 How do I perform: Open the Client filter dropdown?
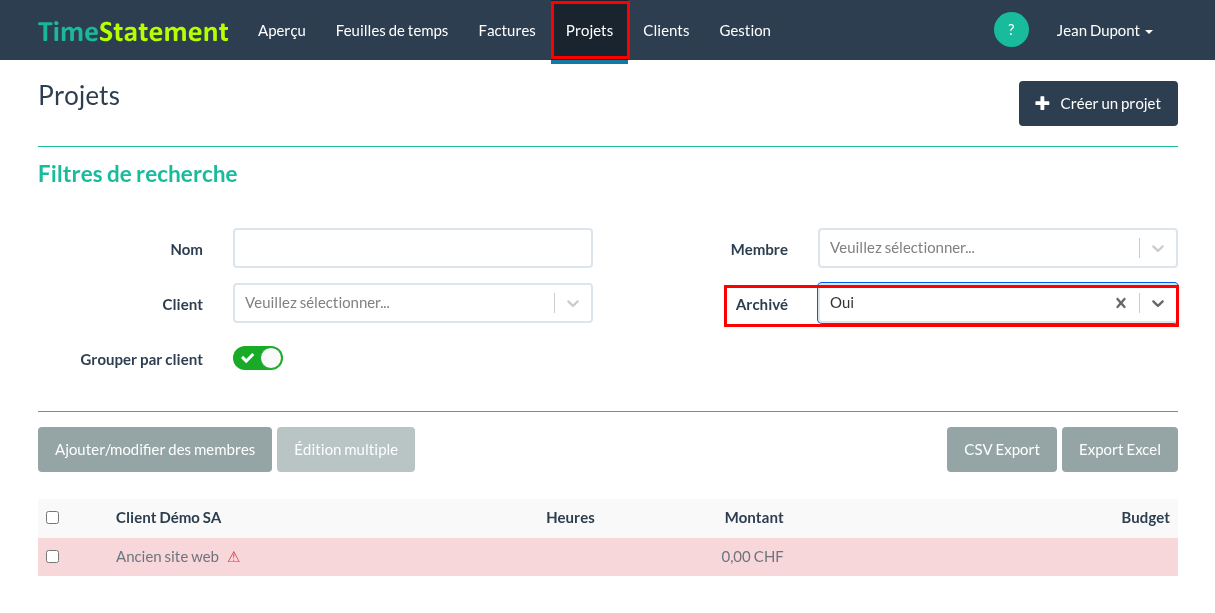coord(413,303)
